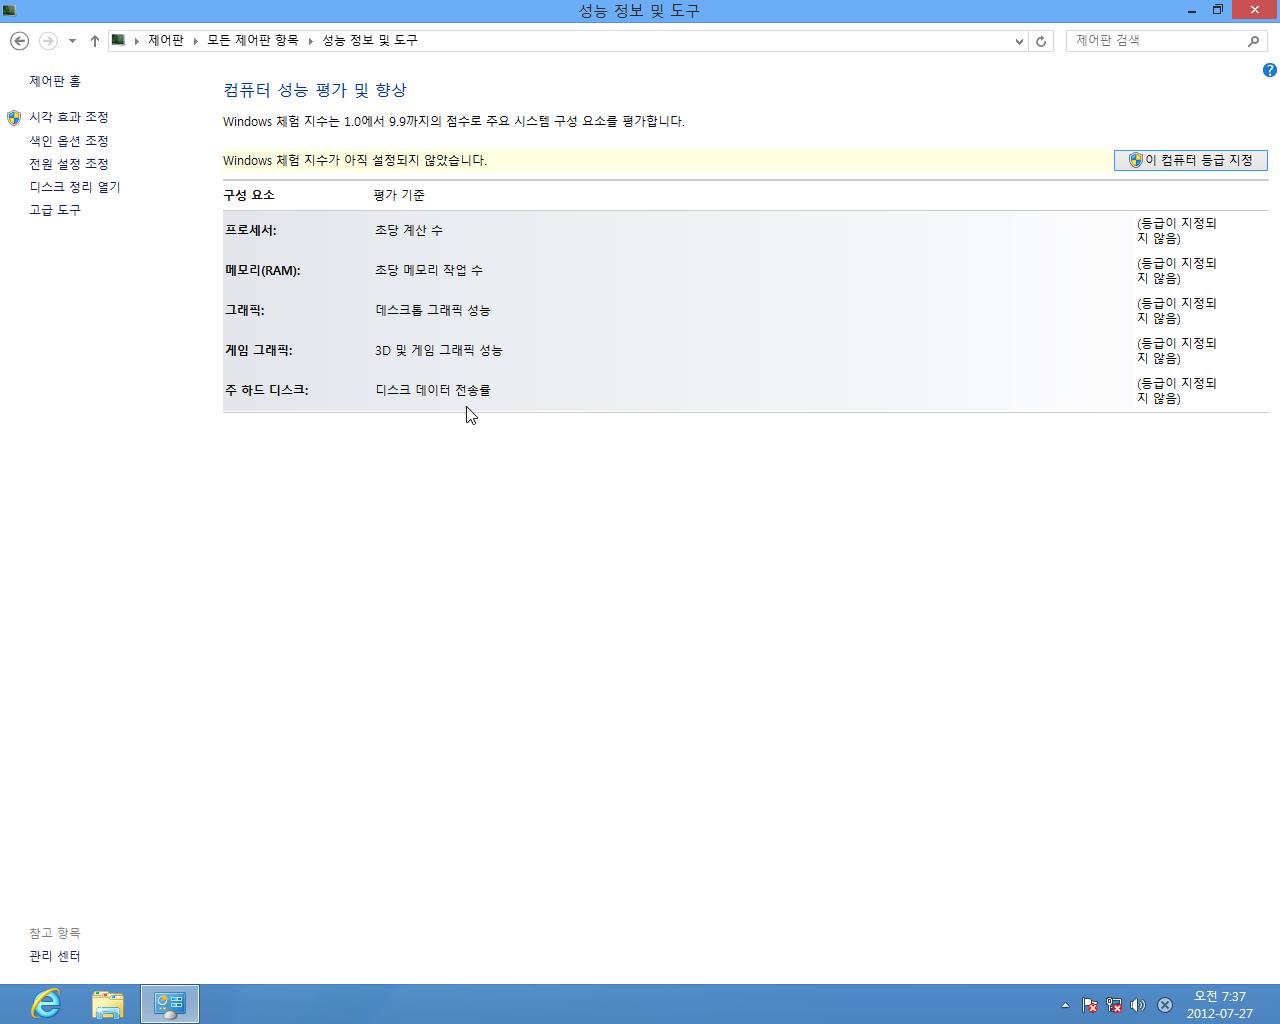The image size is (1280, 1024).
Task: Select the 제어판 breadcrumb
Action: pyautogui.click(x=166, y=40)
